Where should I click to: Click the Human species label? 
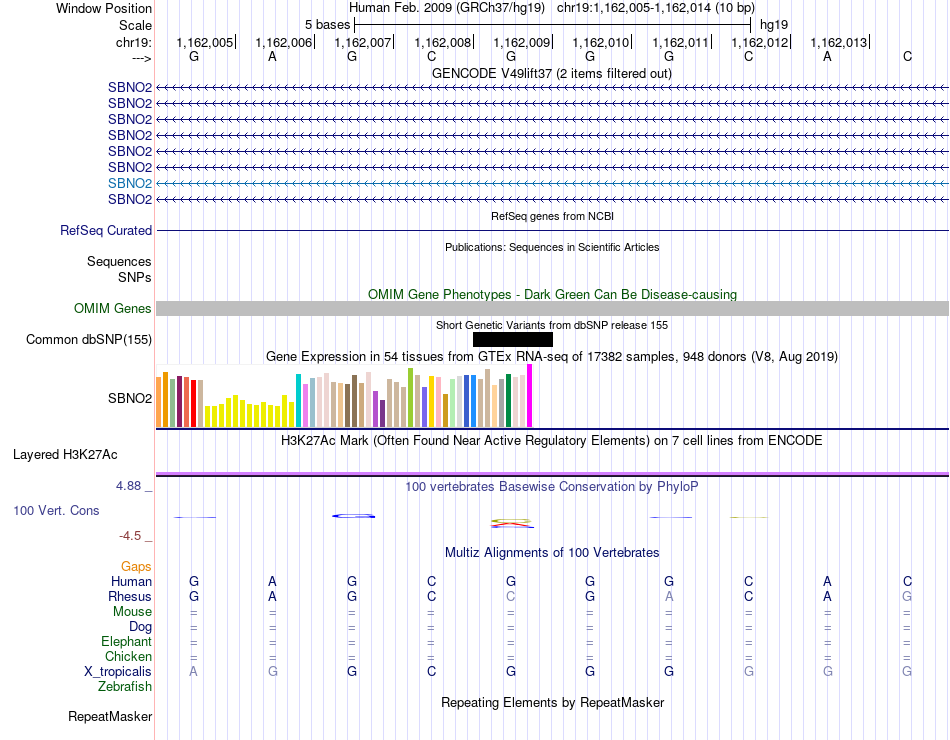click(131, 581)
